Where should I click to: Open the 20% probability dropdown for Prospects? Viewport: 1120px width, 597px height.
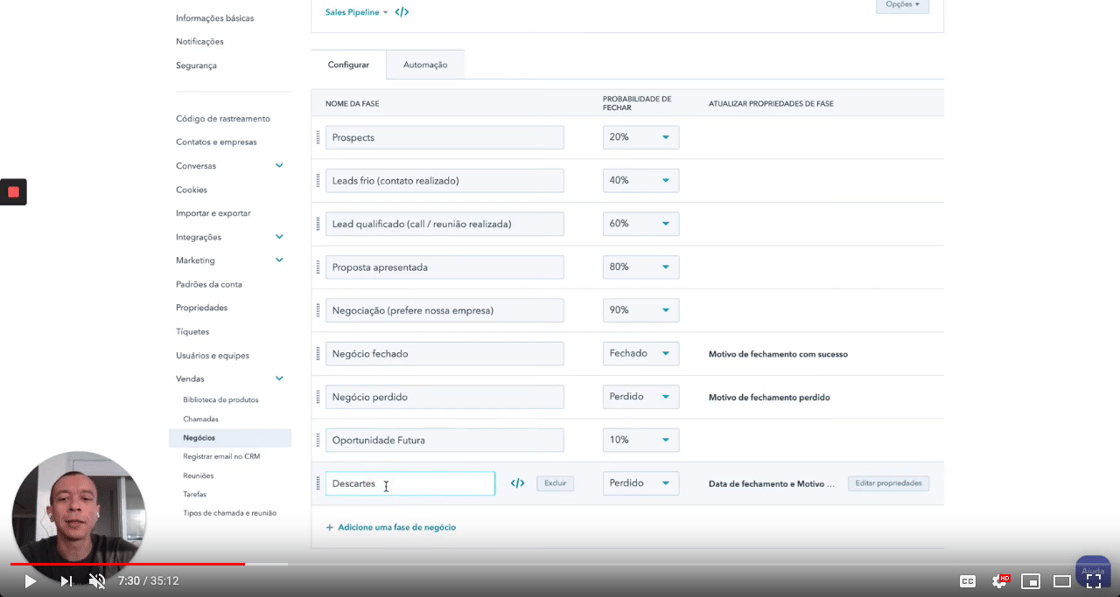point(641,137)
